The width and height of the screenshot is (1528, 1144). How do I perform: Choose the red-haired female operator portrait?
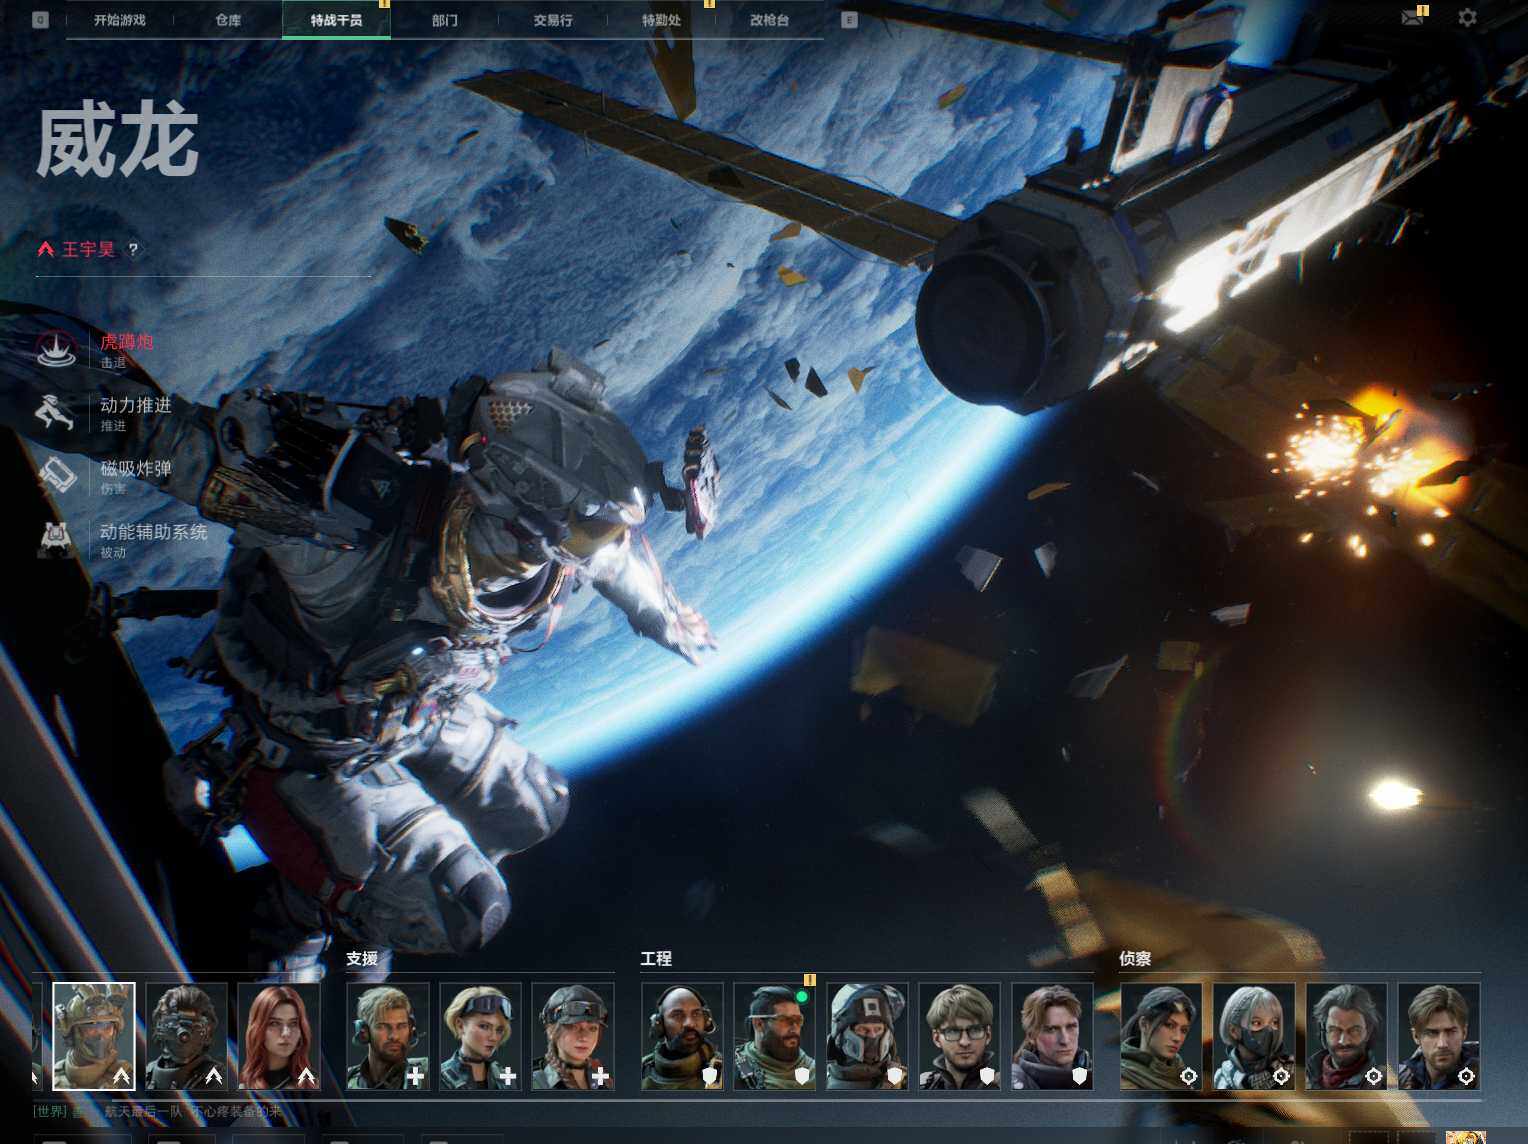[x=280, y=1036]
